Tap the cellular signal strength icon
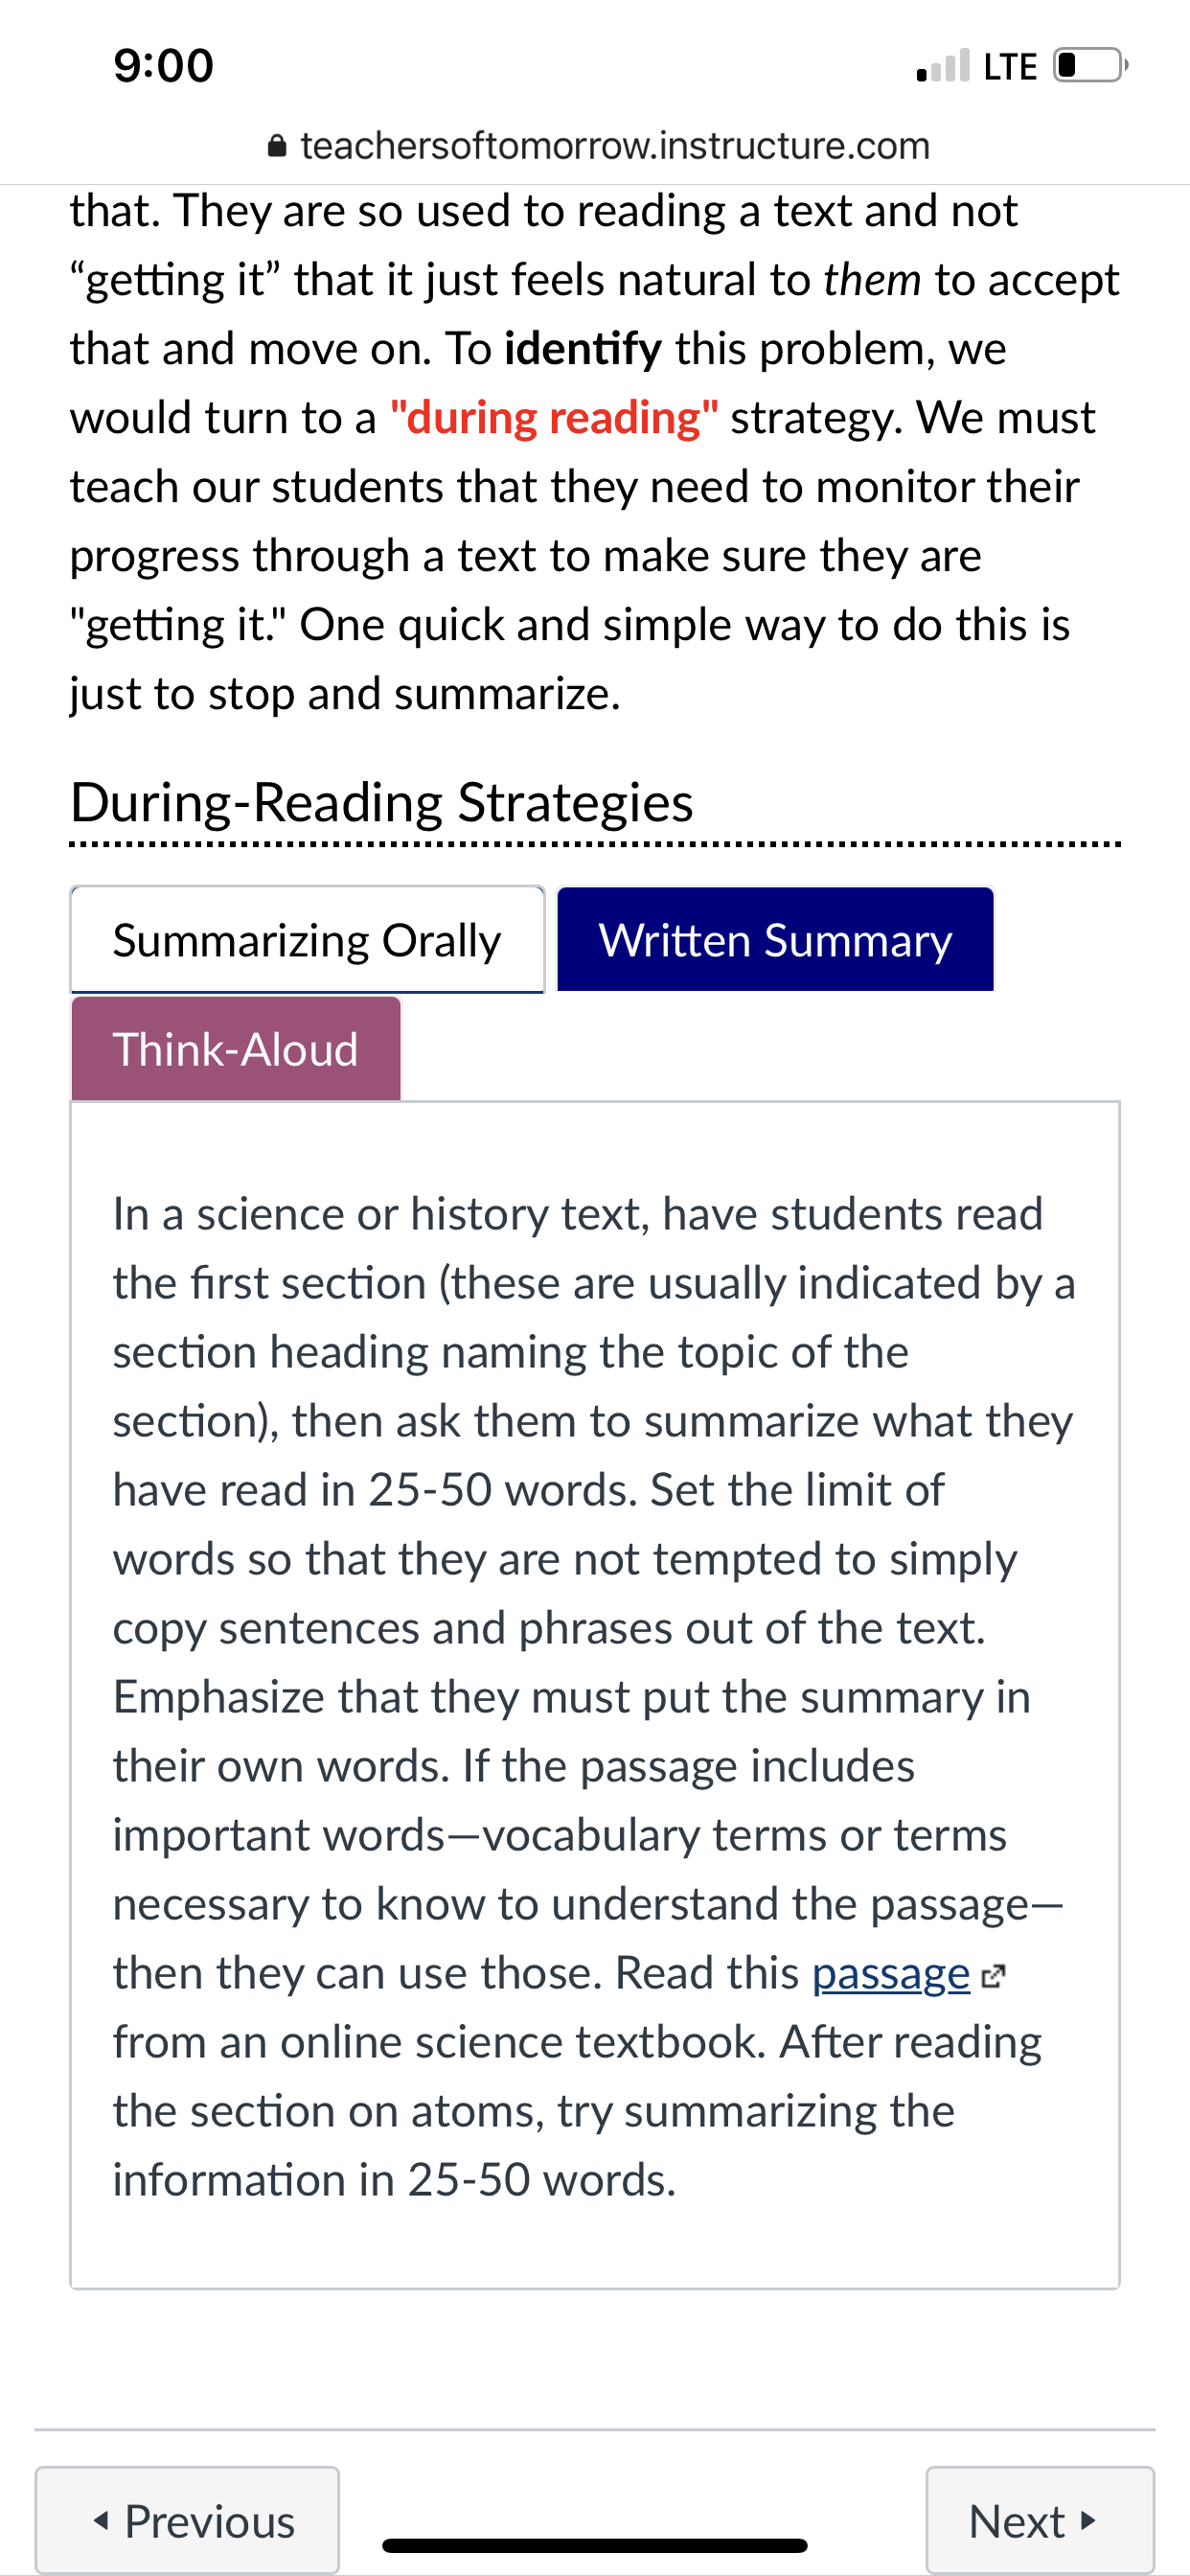 click(x=942, y=66)
